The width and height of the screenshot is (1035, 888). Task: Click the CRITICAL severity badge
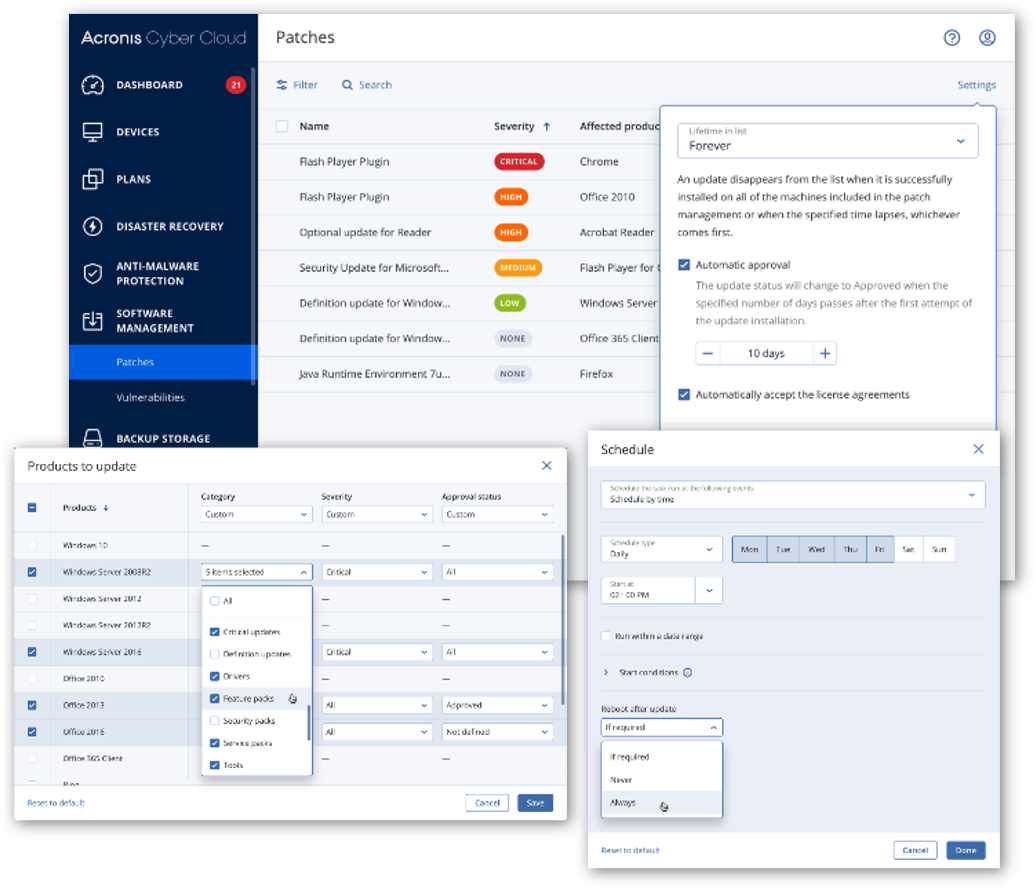point(519,162)
